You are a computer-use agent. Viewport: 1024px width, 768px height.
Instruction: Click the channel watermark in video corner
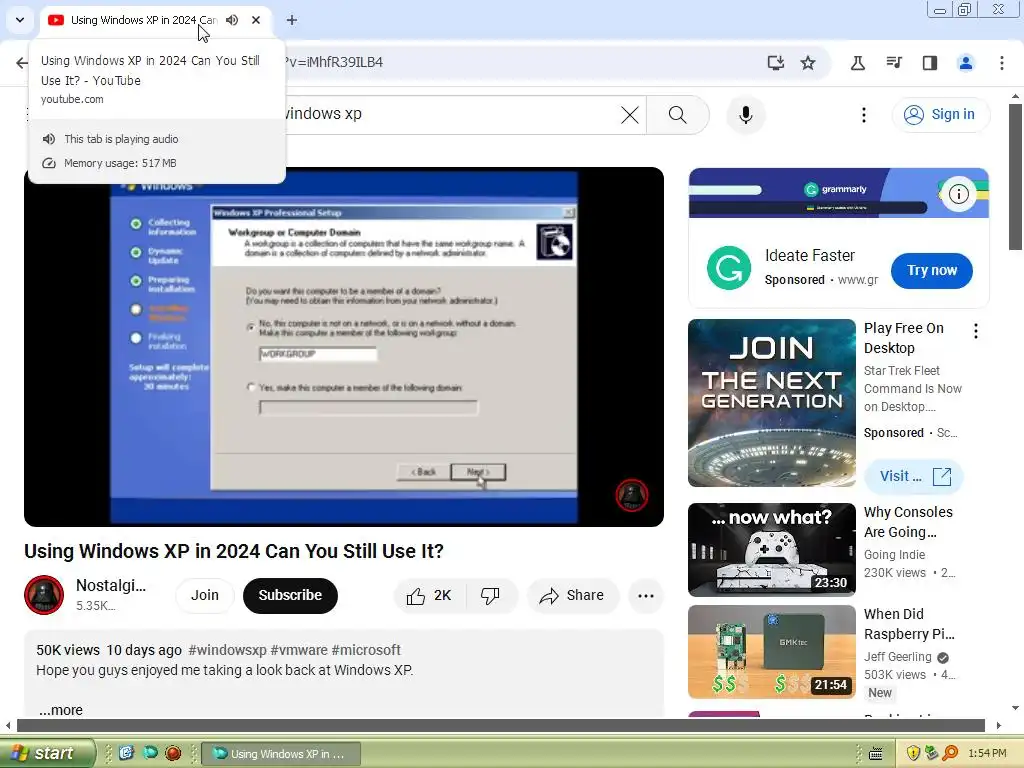pos(632,495)
